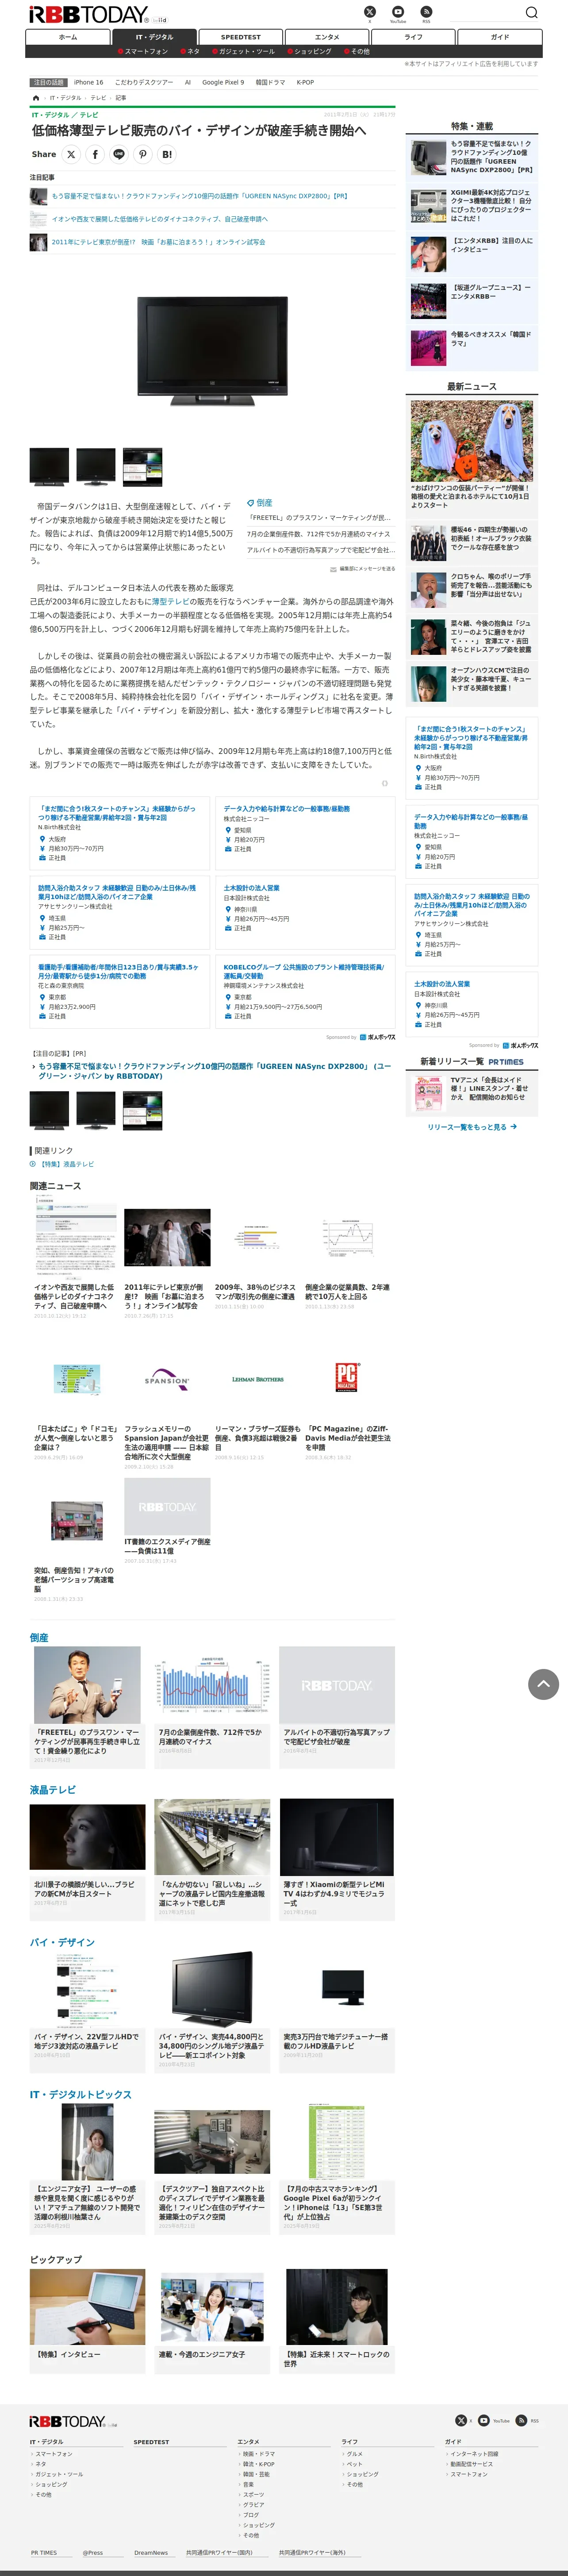Open the RSS icon in top header

pos(426,12)
